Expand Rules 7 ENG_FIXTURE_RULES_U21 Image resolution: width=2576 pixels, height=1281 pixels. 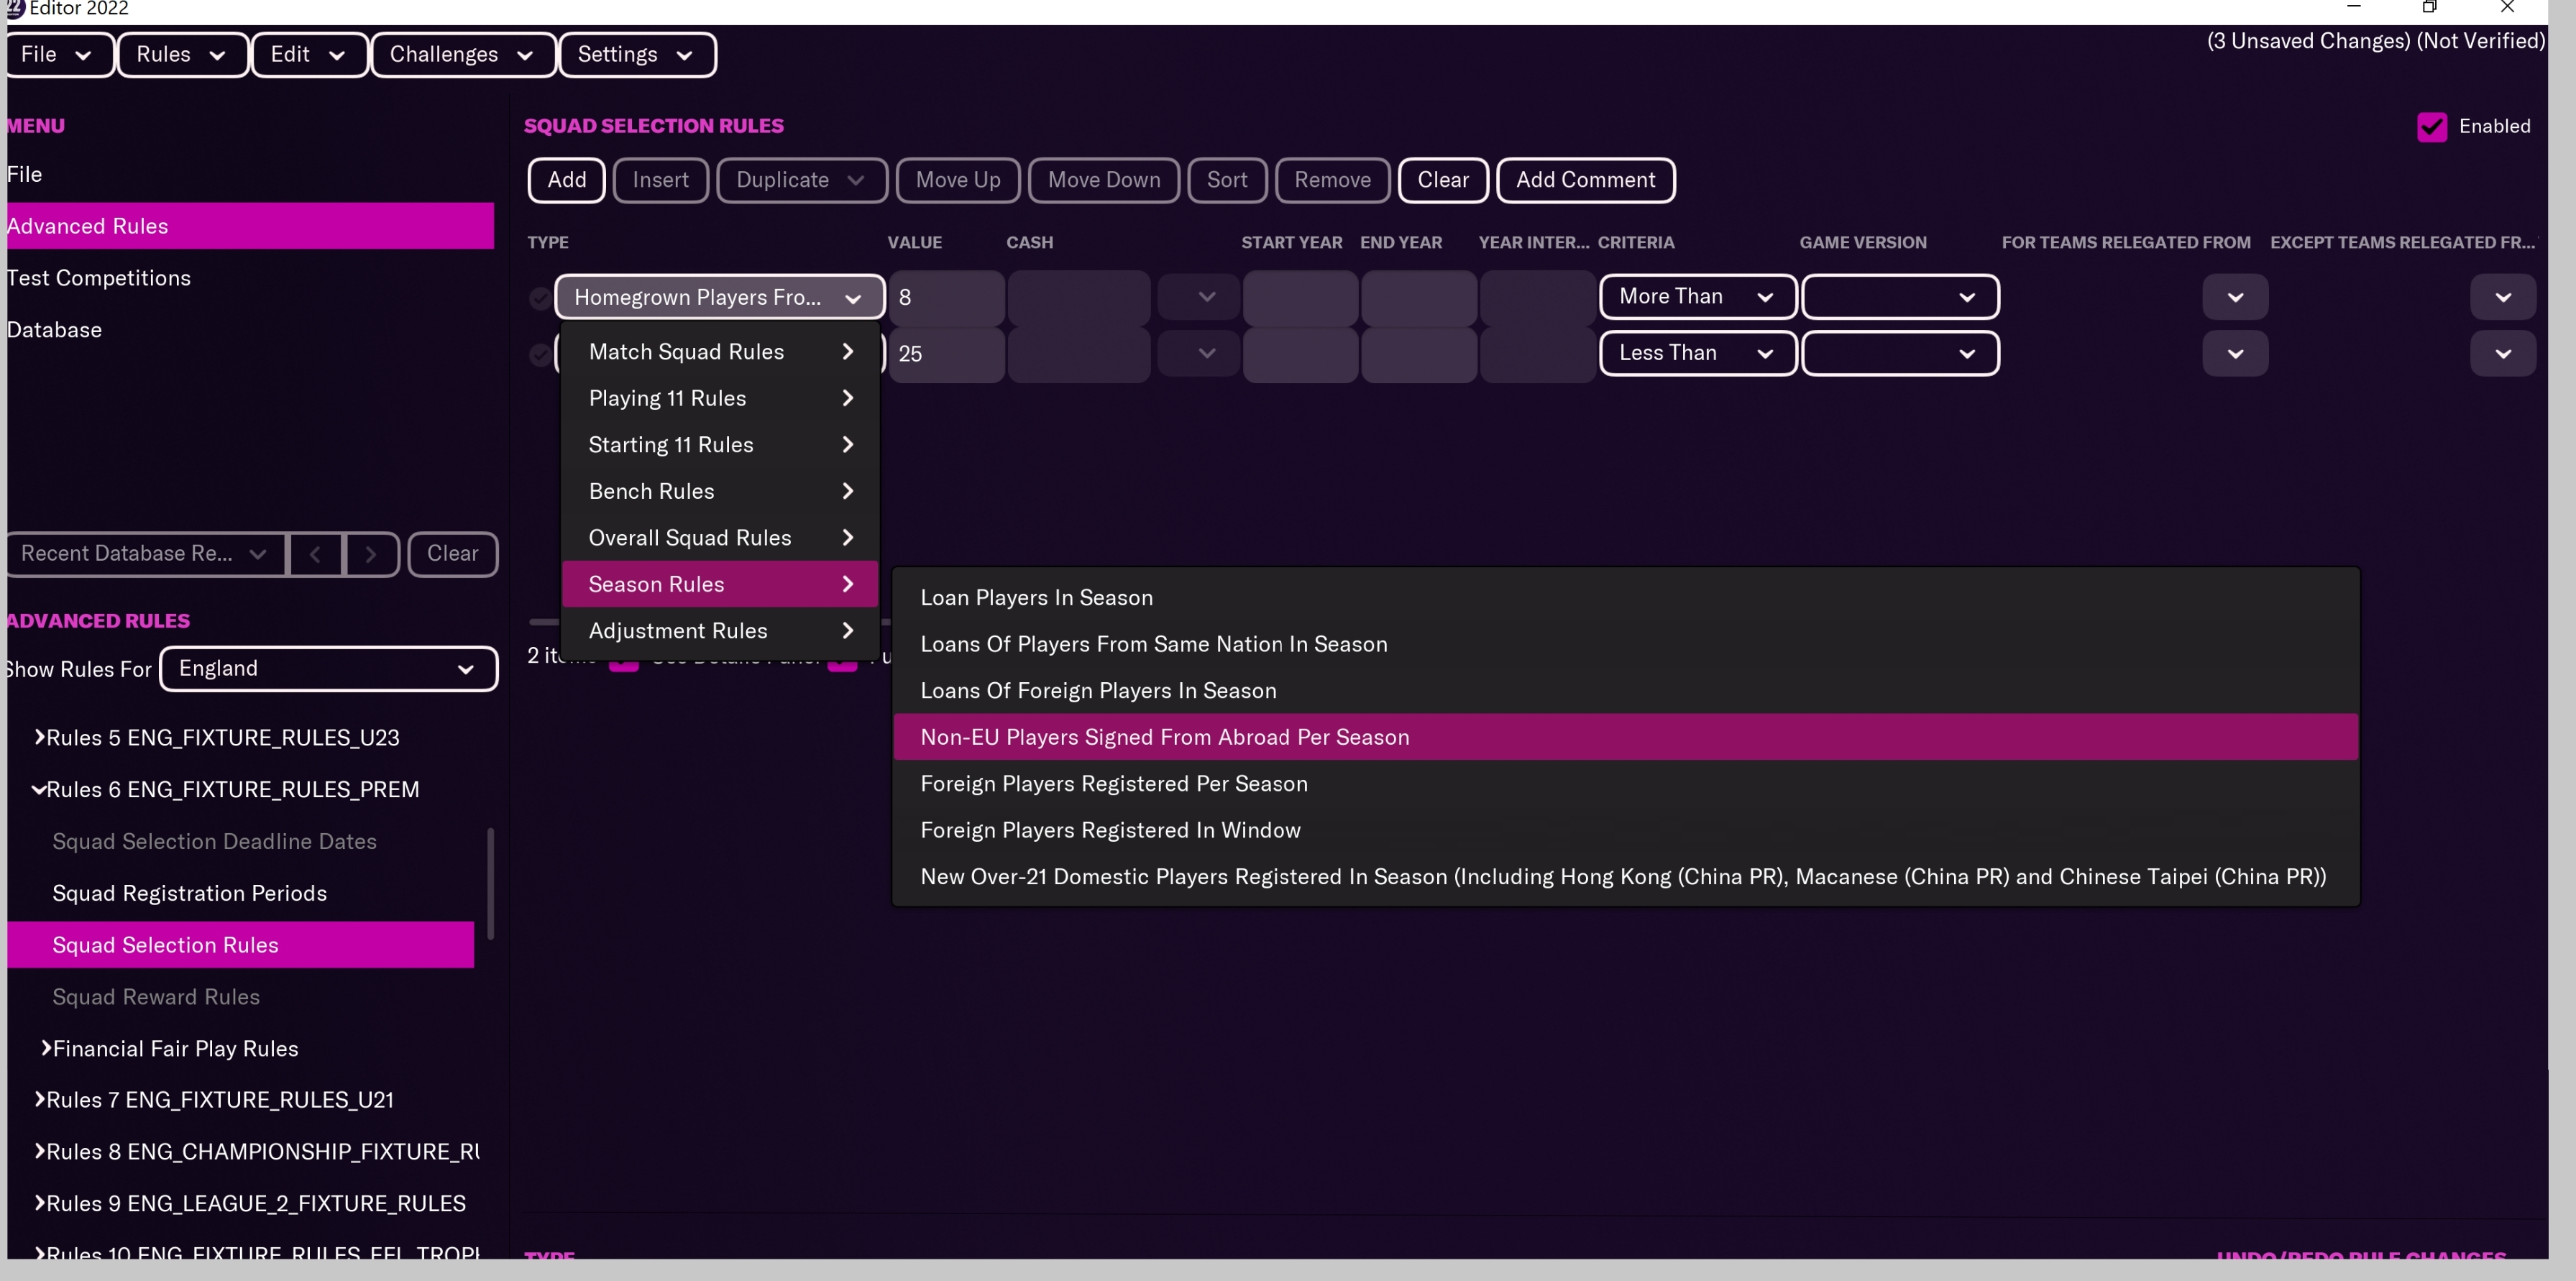40,1099
